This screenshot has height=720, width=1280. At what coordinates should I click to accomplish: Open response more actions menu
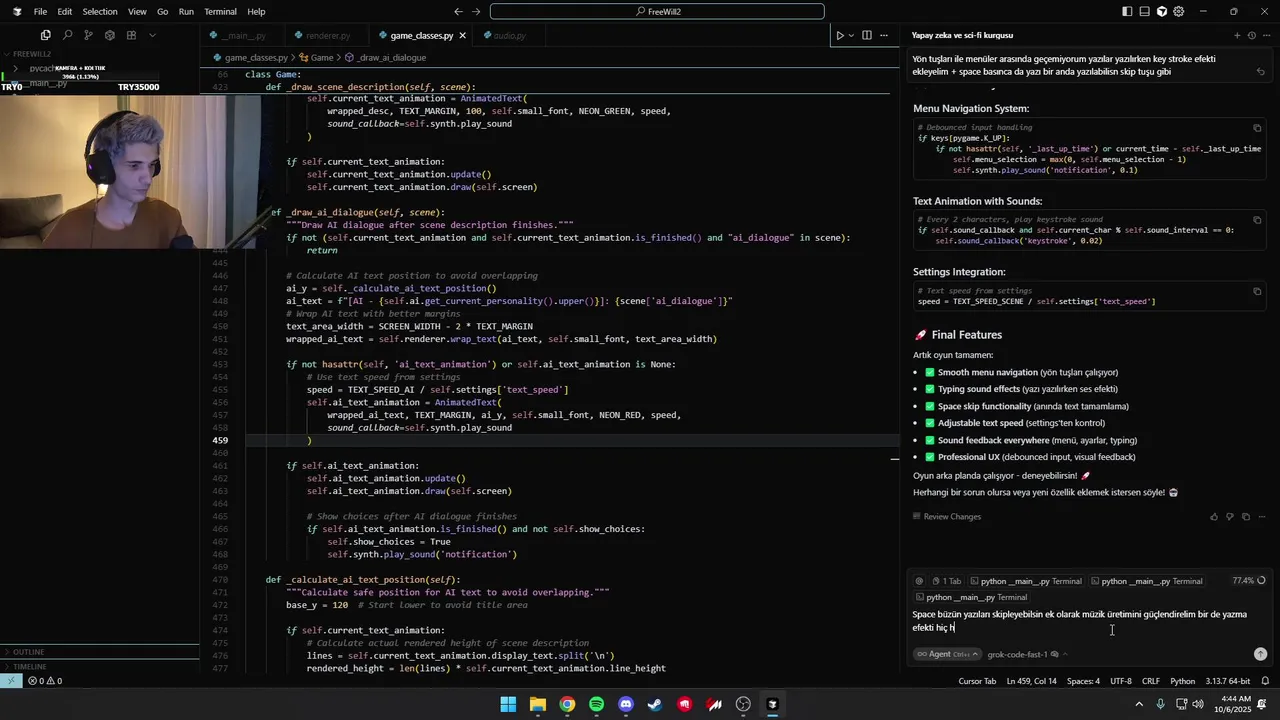[x=1262, y=517]
